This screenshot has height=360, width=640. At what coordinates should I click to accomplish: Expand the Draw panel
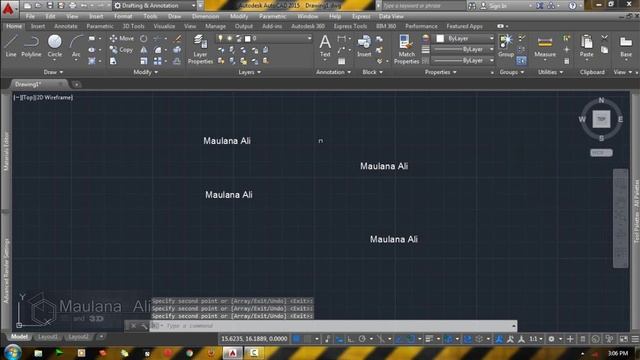click(53, 72)
